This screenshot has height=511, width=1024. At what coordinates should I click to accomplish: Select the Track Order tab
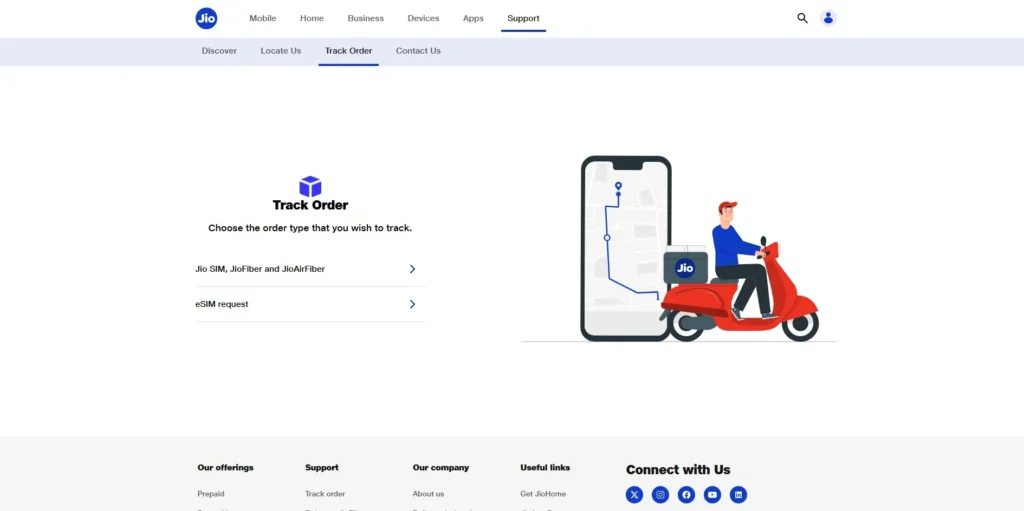(349, 51)
